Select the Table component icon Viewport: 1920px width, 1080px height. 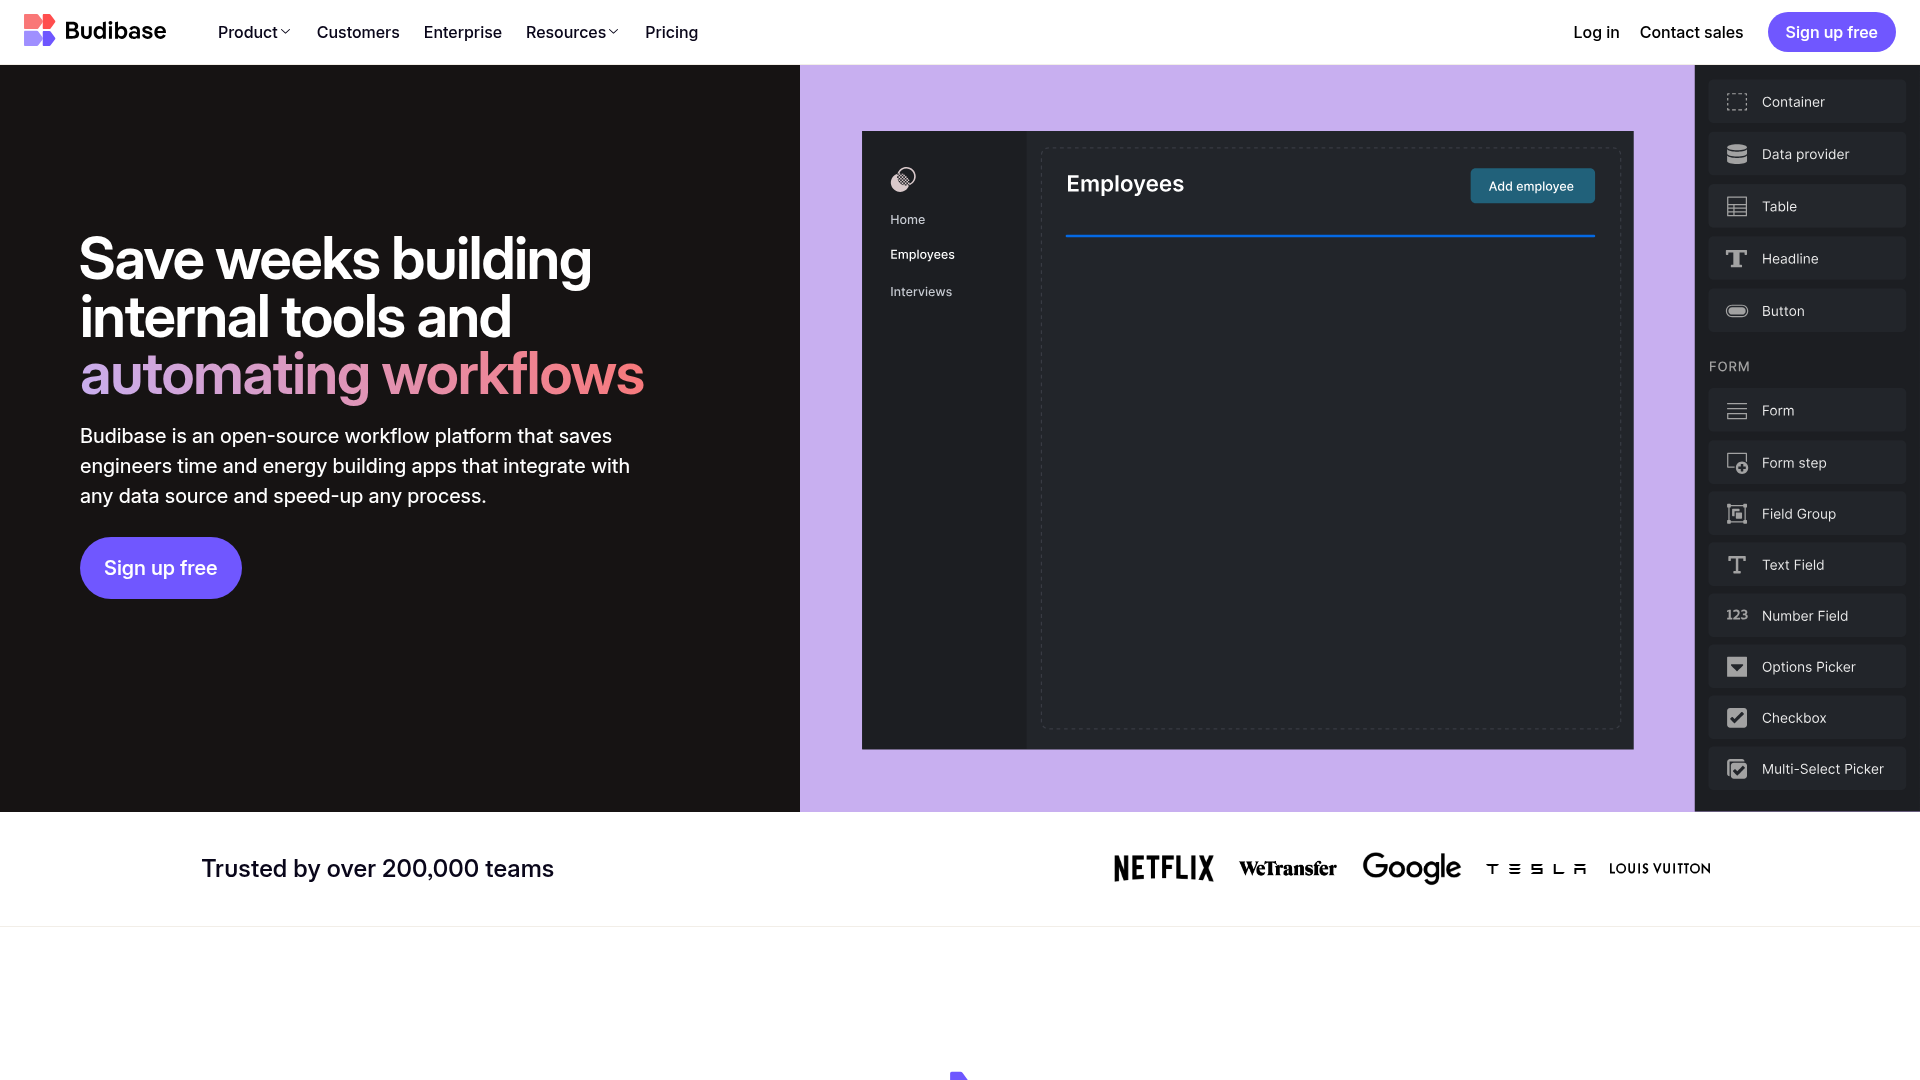[x=1737, y=206]
